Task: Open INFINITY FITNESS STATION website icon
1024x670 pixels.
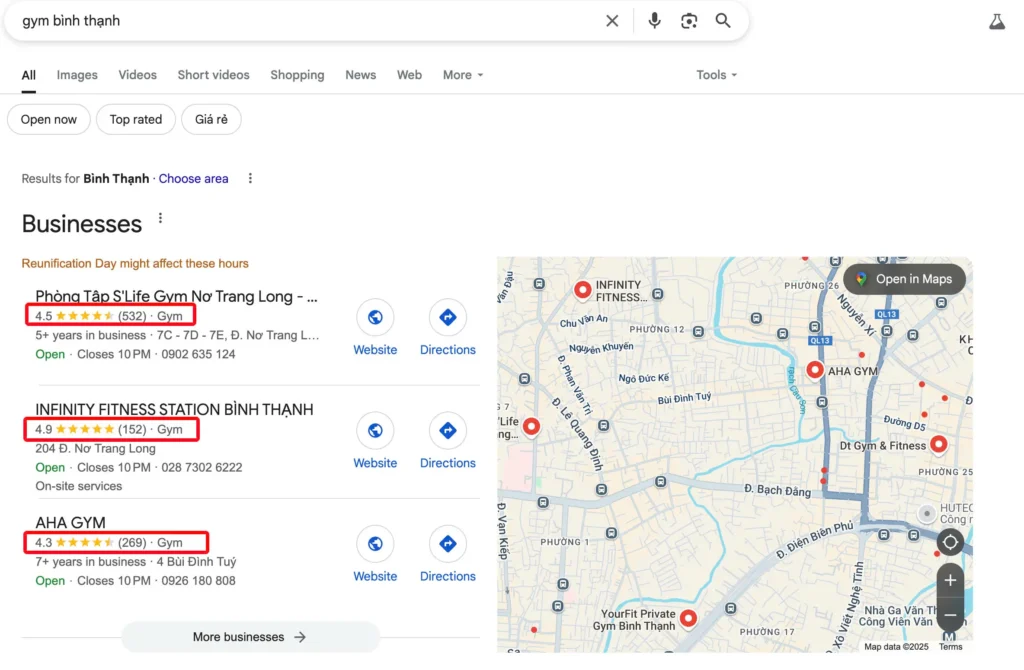Action: (375, 430)
